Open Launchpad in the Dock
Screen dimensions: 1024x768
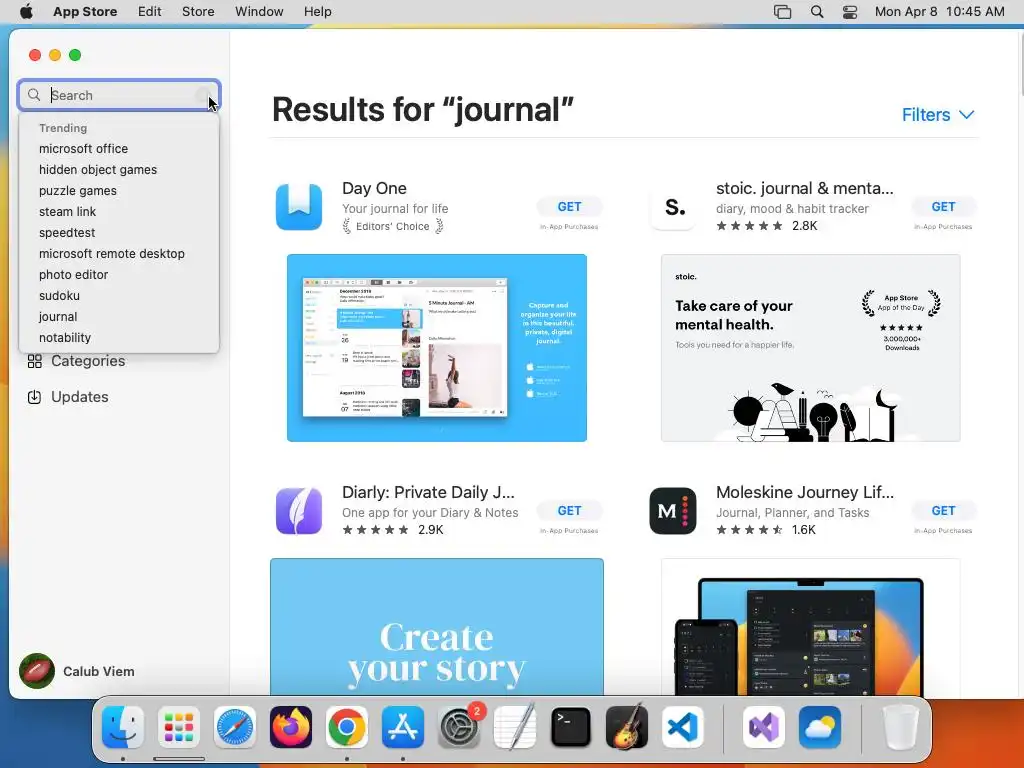(179, 727)
